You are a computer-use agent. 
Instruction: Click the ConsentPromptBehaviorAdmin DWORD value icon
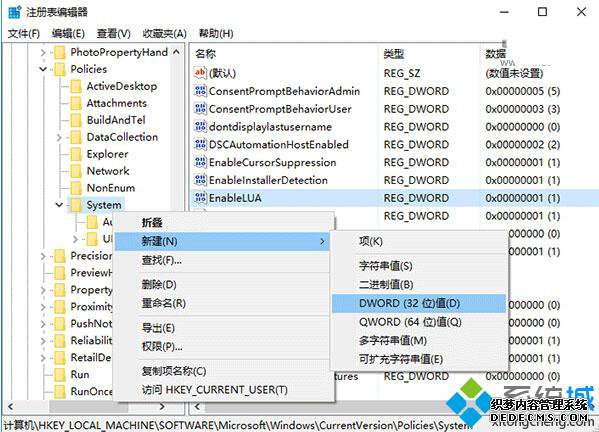coord(201,91)
